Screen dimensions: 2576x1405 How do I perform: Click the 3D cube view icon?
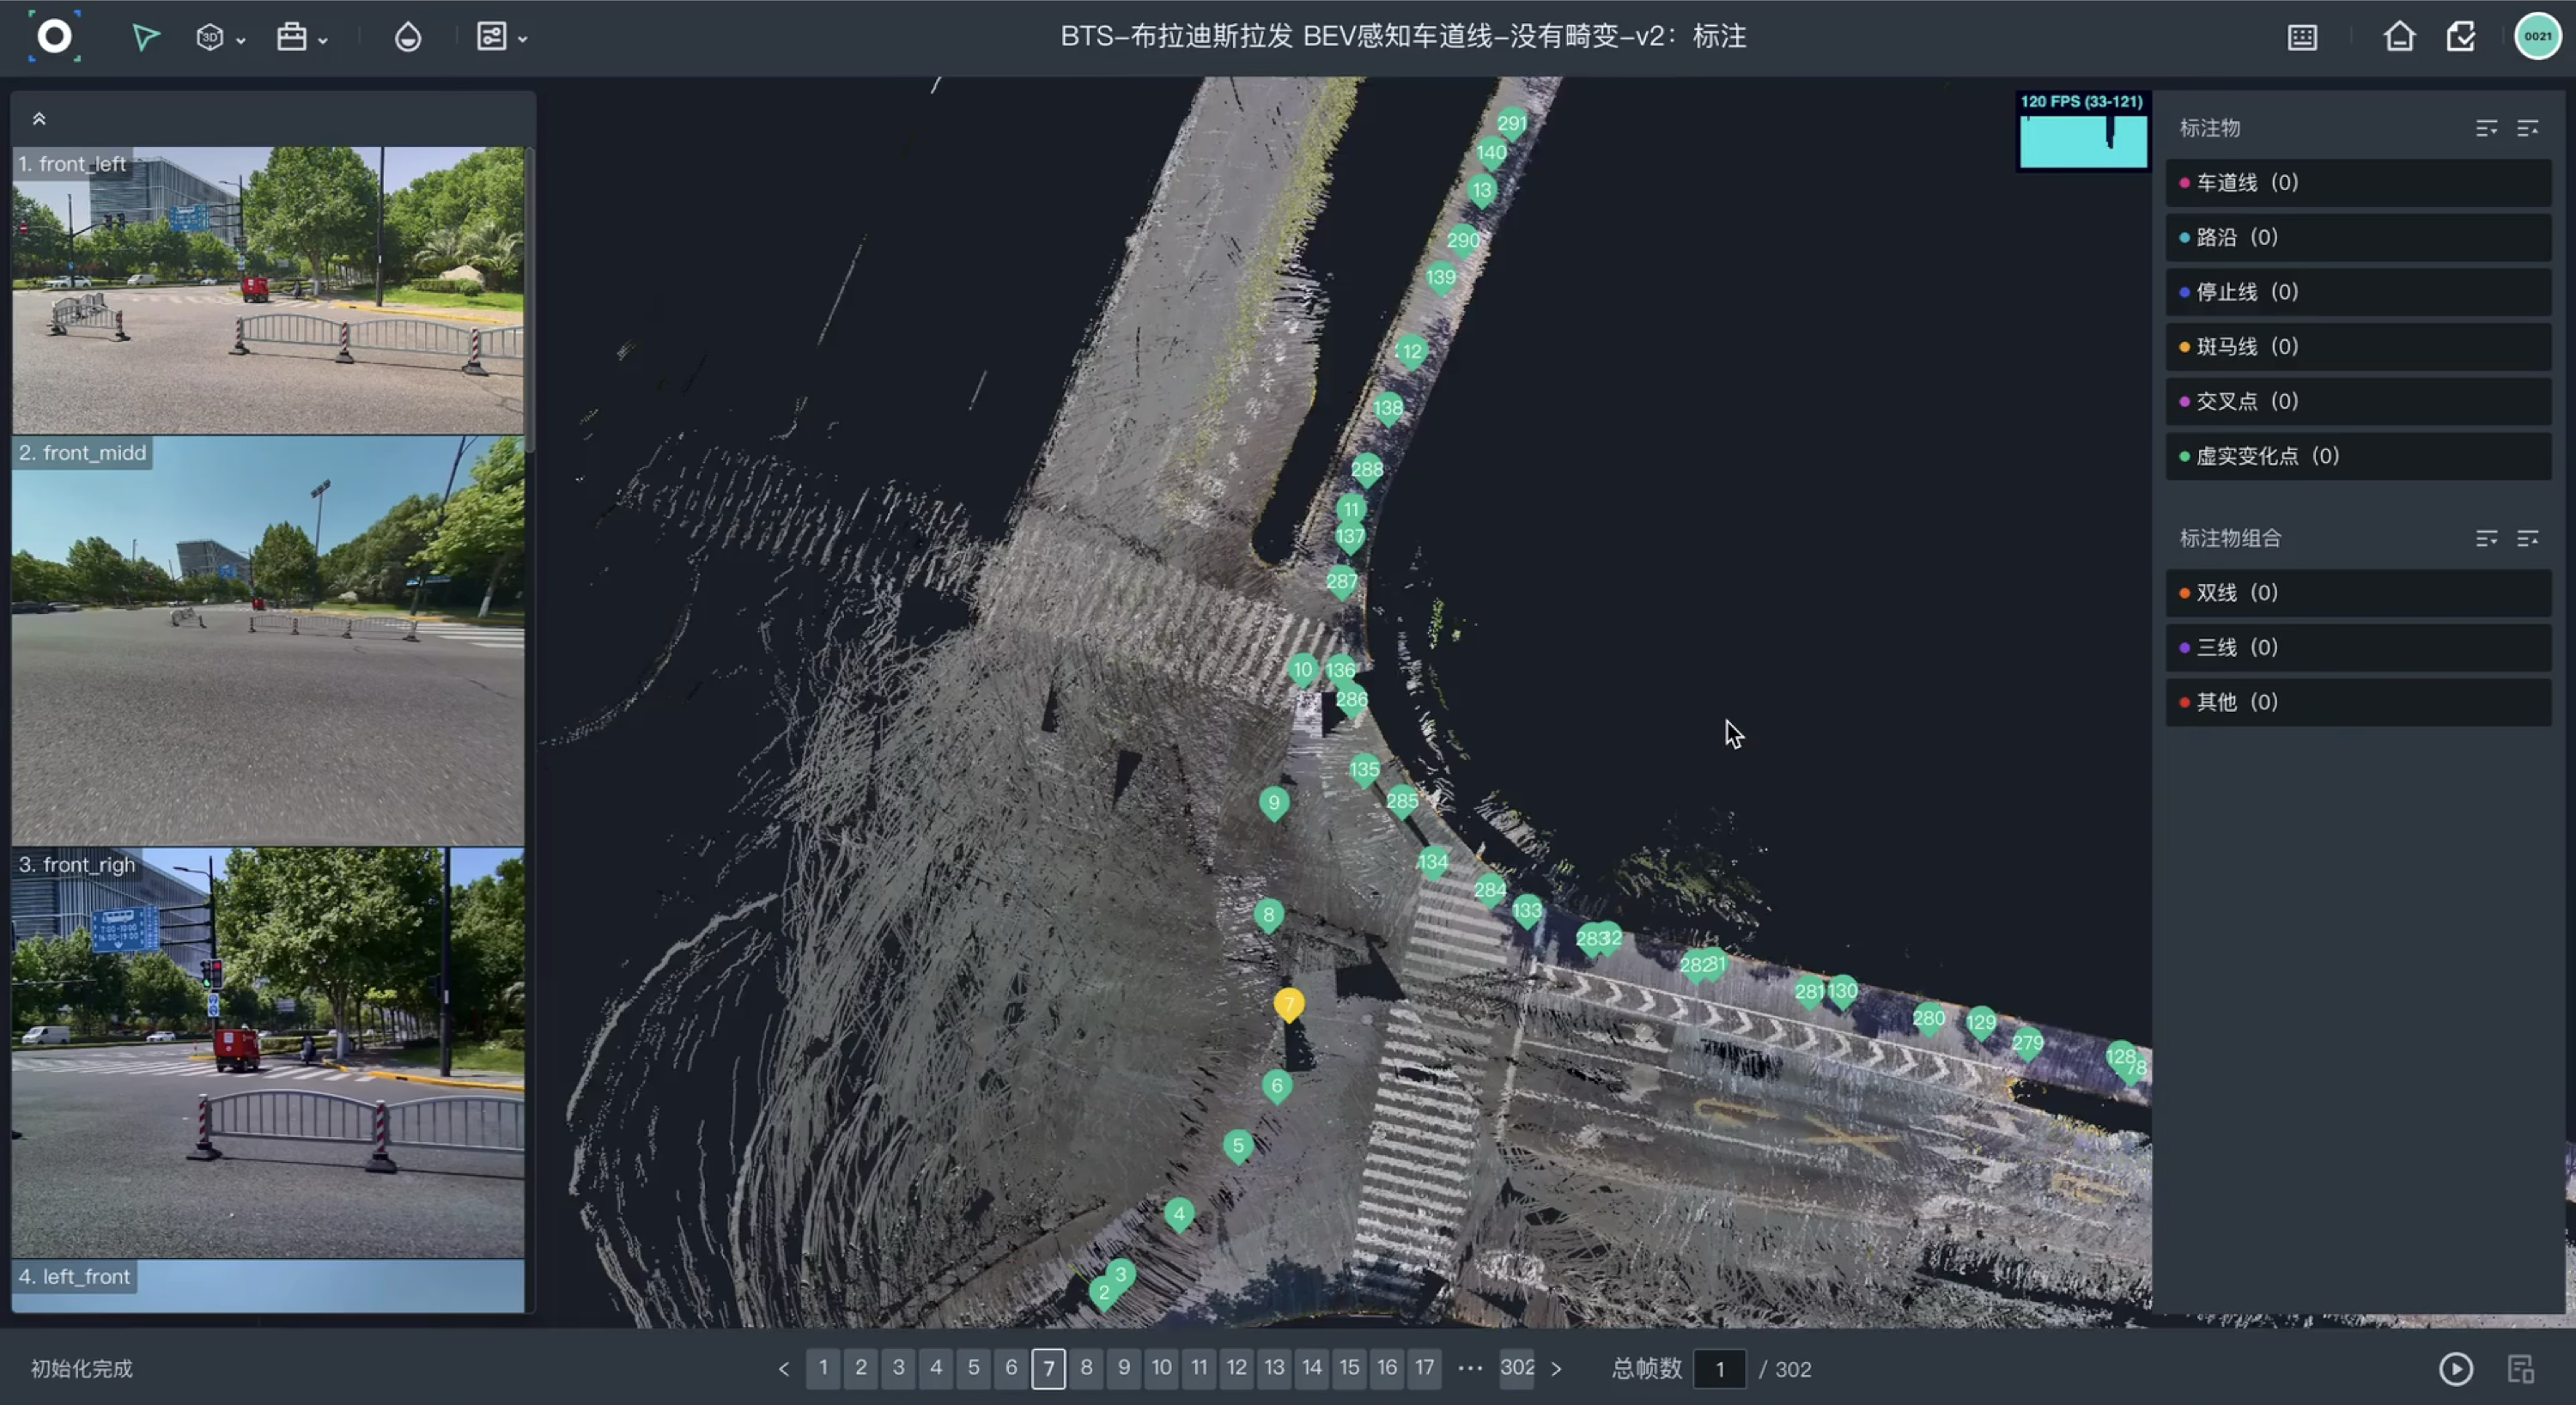coord(209,38)
